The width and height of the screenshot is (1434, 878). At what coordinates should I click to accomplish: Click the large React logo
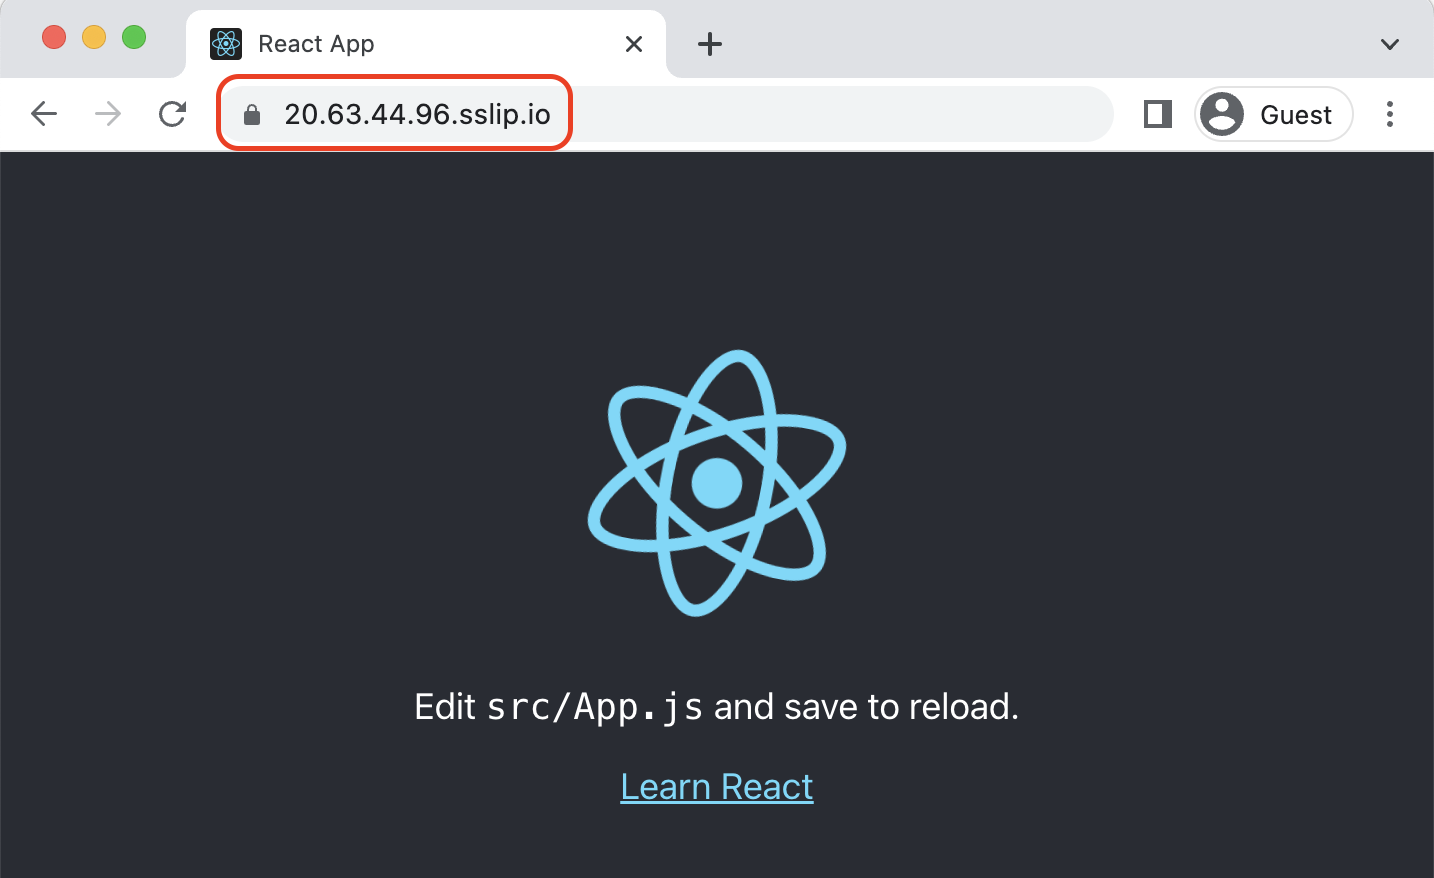(717, 483)
